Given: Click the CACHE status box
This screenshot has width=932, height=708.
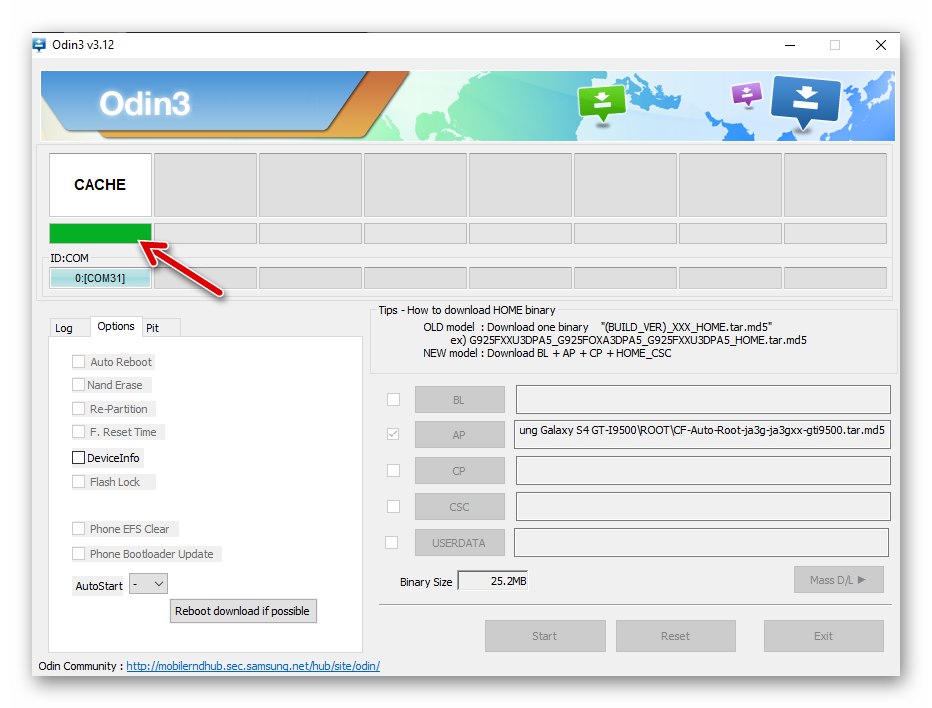Looking at the screenshot, I should tap(100, 185).
